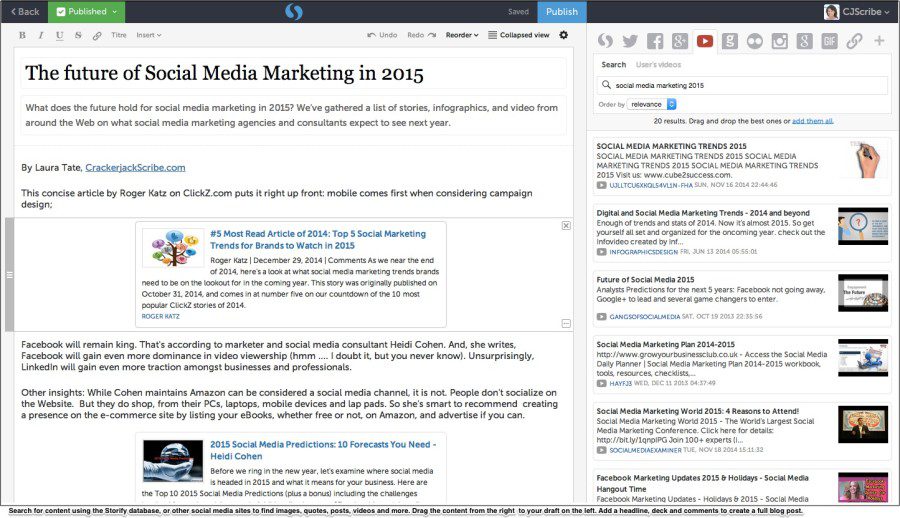
Task: Click the ClickZ article colorful tree thumbnail
Action: pos(173,248)
